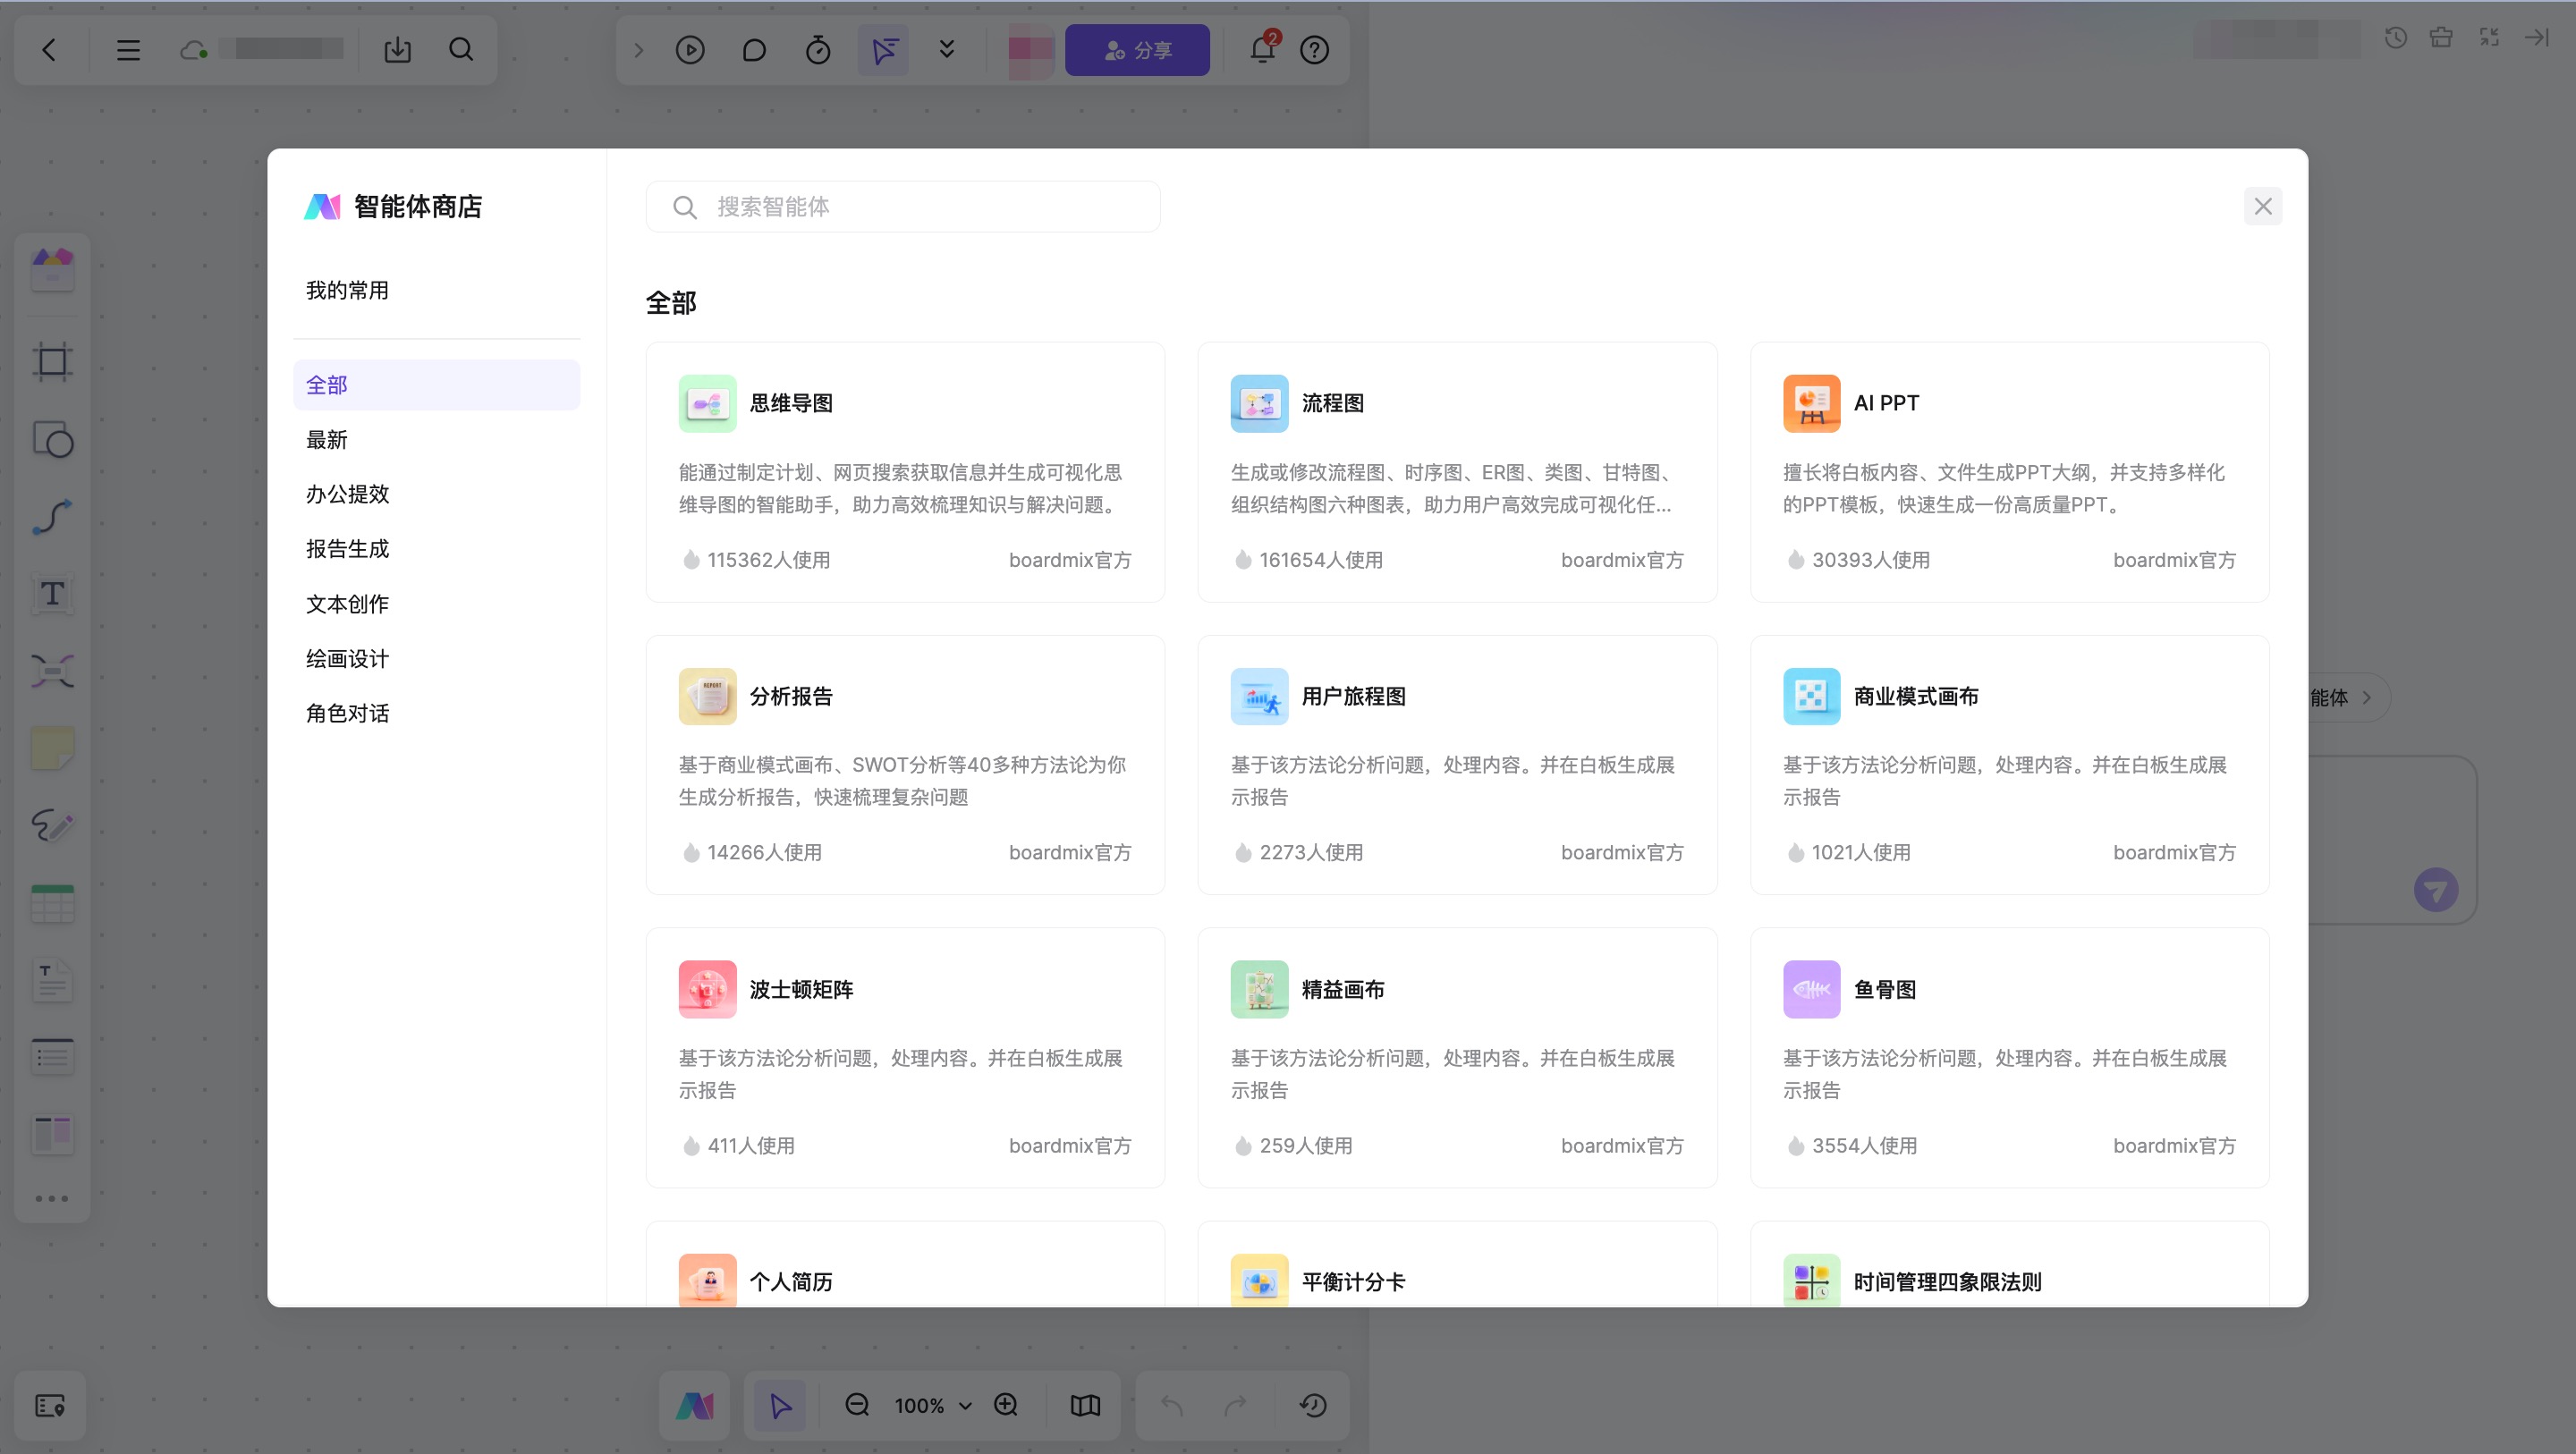The height and width of the screenshot is (1454, 2576).
Task: Start presentation with the play icon
Action: (x=690, y=49)
